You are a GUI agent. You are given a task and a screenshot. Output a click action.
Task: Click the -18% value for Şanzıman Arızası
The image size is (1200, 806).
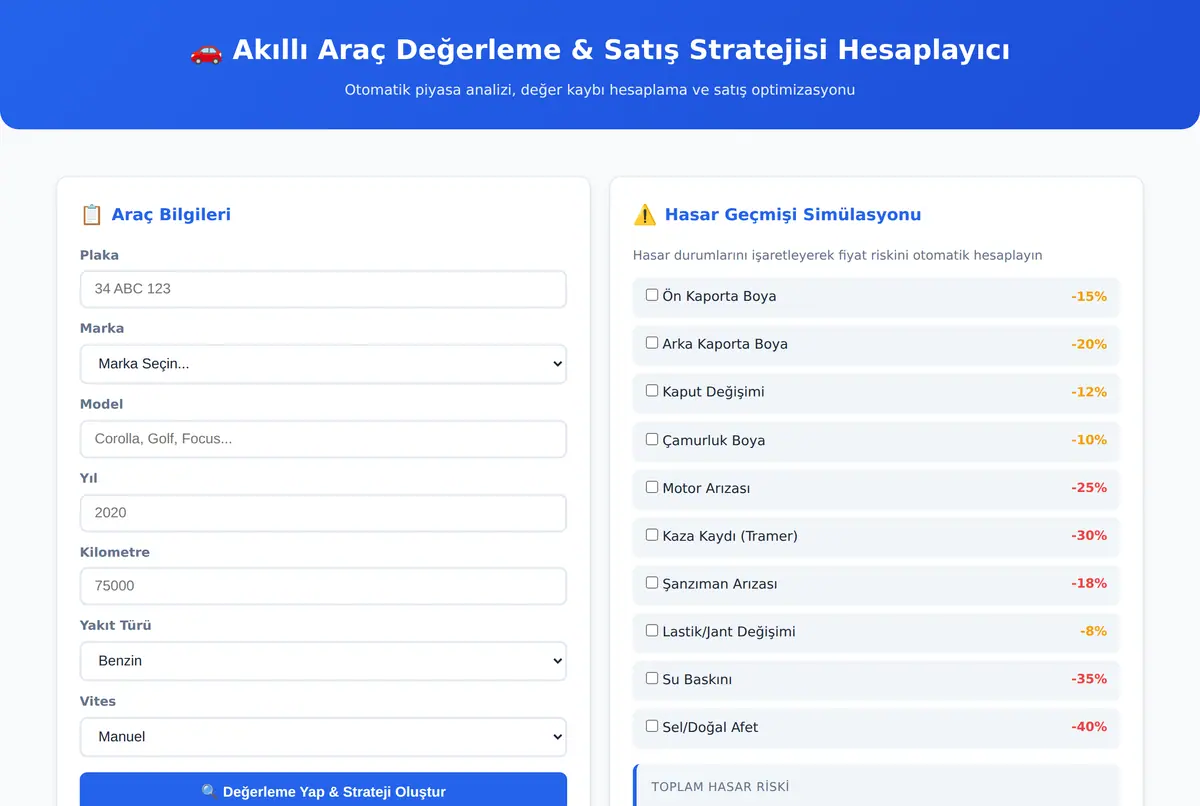click(1089, 583)
